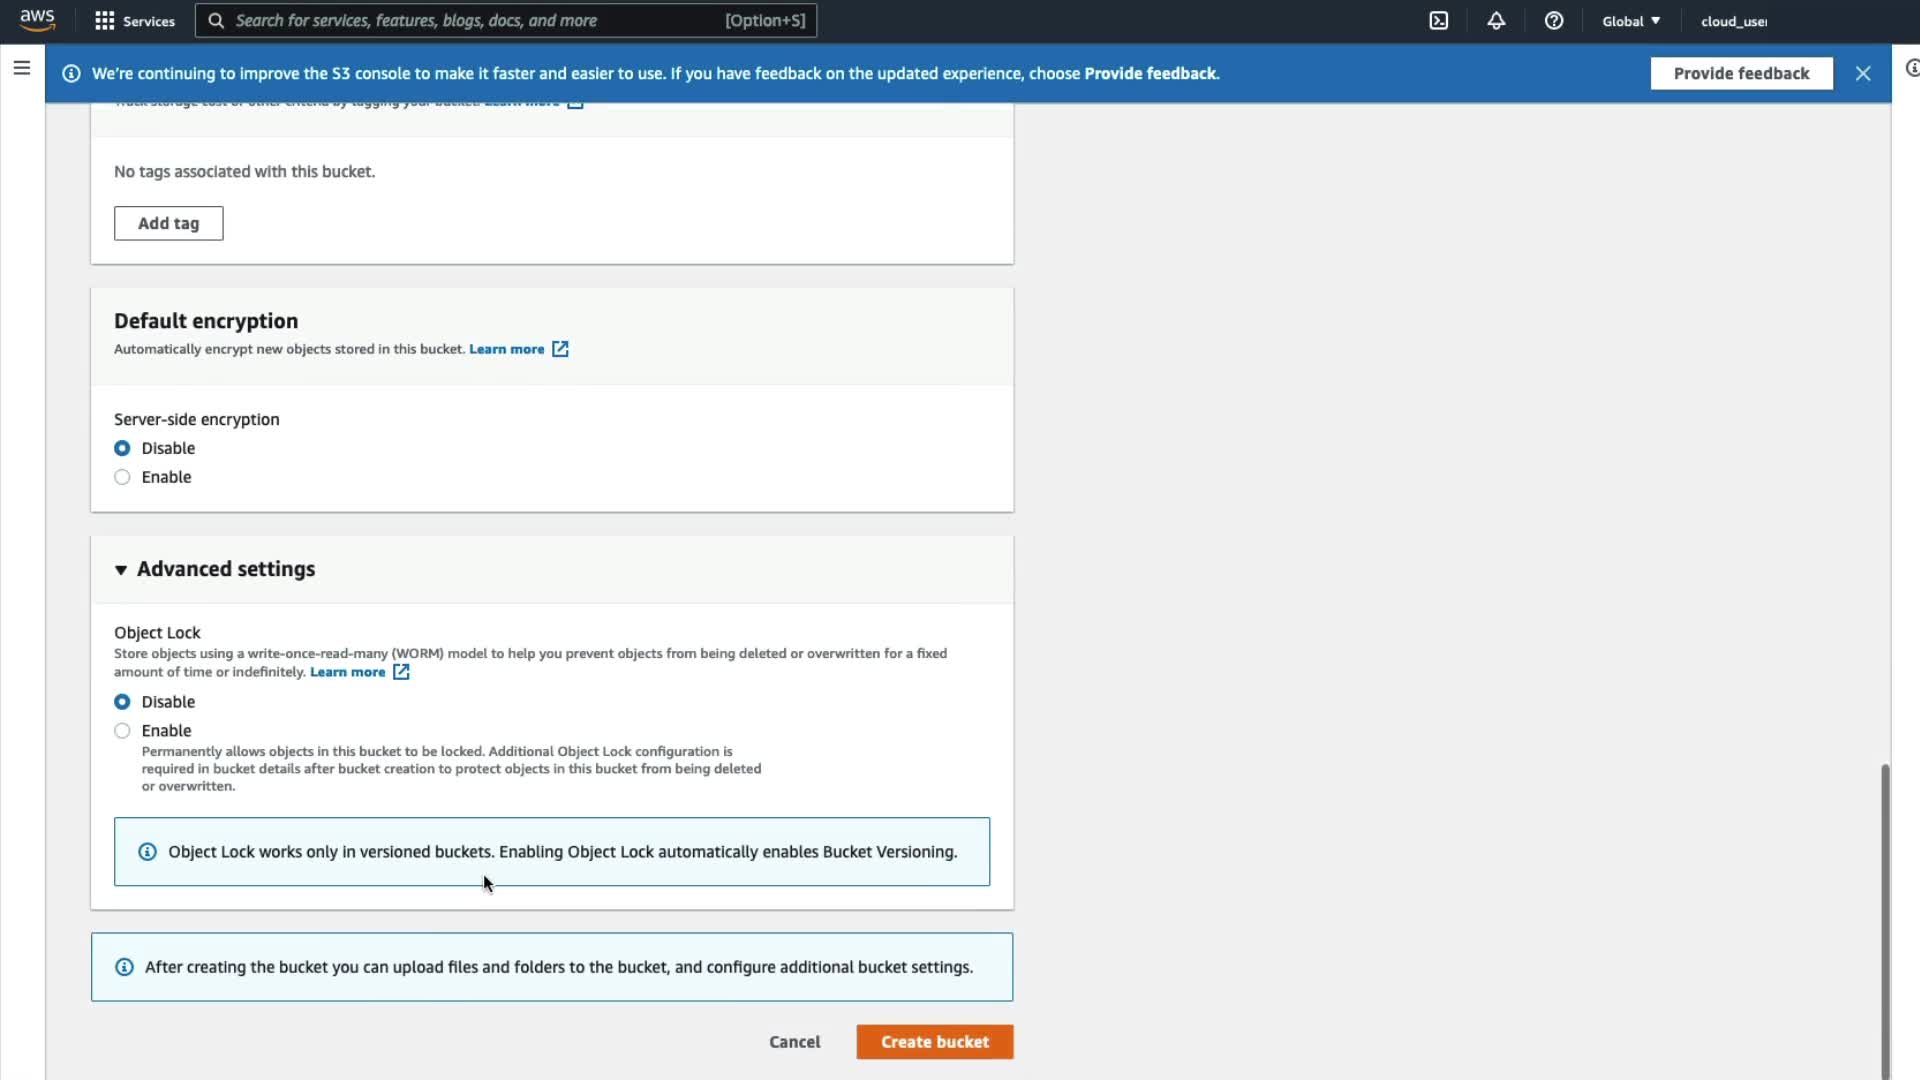
Task: Select Enable under Object Lock
Action: [x=122, y=731]
